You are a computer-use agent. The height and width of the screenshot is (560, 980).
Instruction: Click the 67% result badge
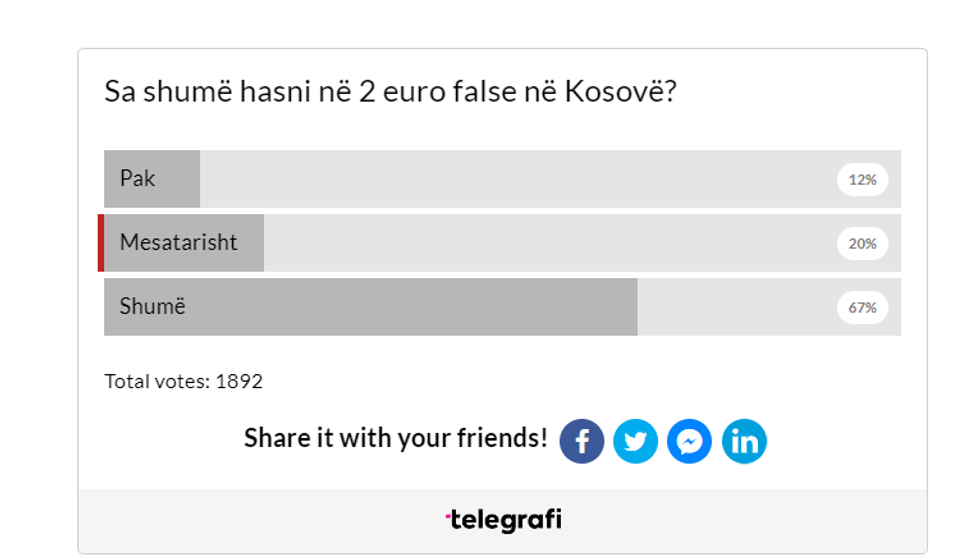coord(862,308)
